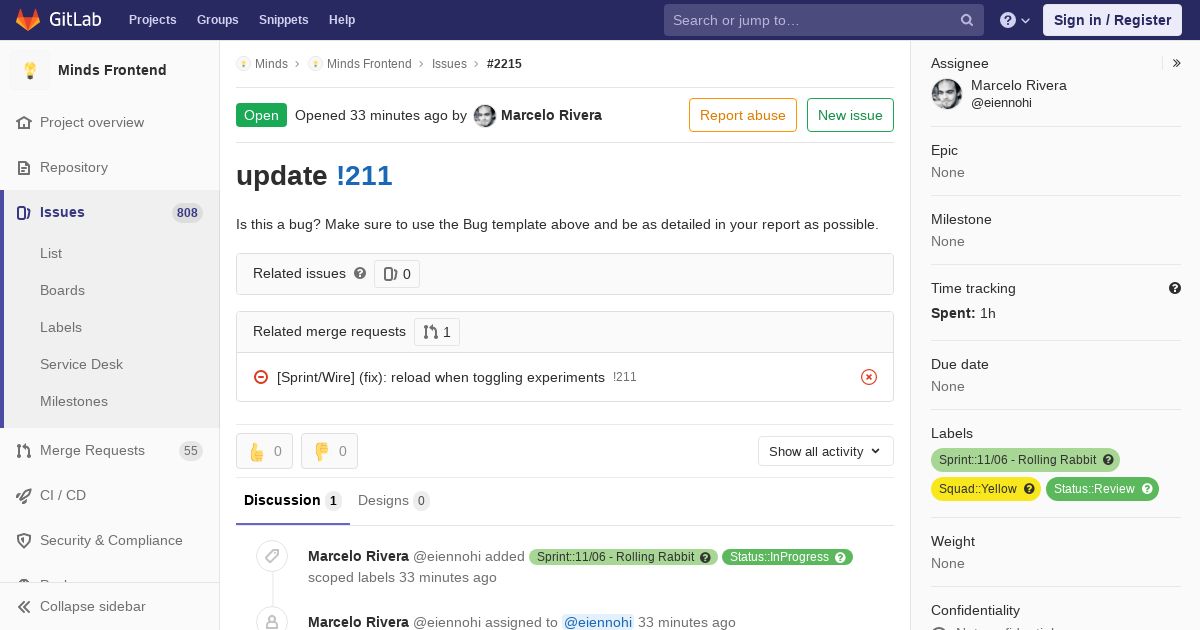Open the Service Desk sidebar item
This screenshot has height=630, width=1200.
[81, 364]
